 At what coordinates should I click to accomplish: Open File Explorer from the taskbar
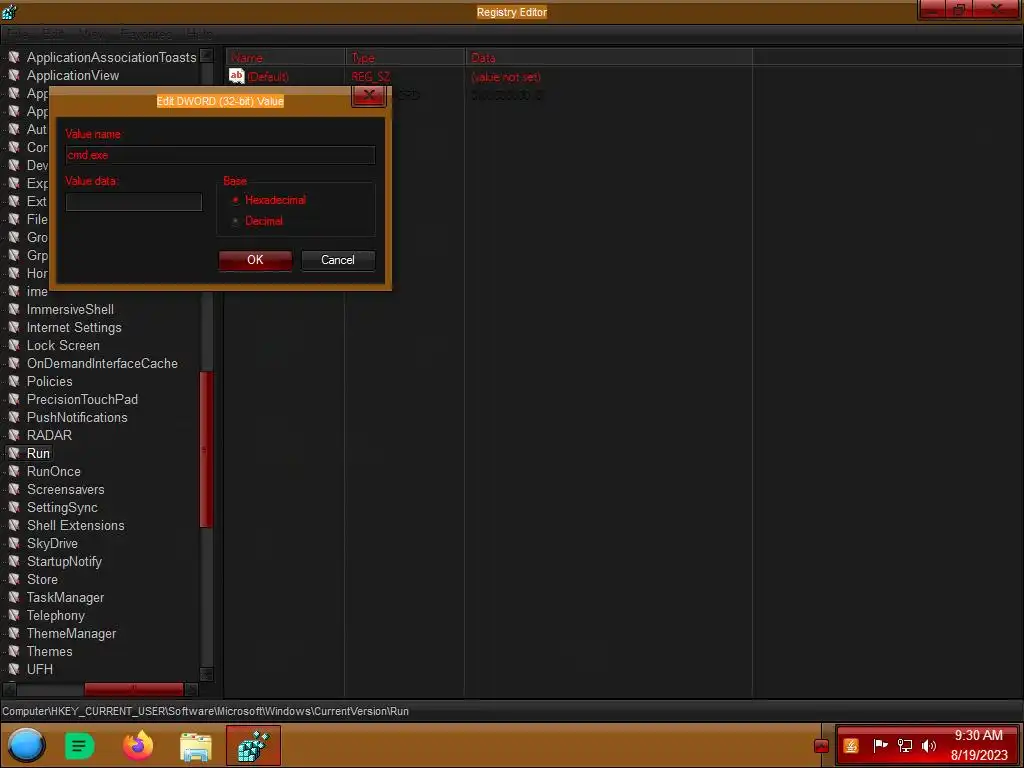click(196, 746)
